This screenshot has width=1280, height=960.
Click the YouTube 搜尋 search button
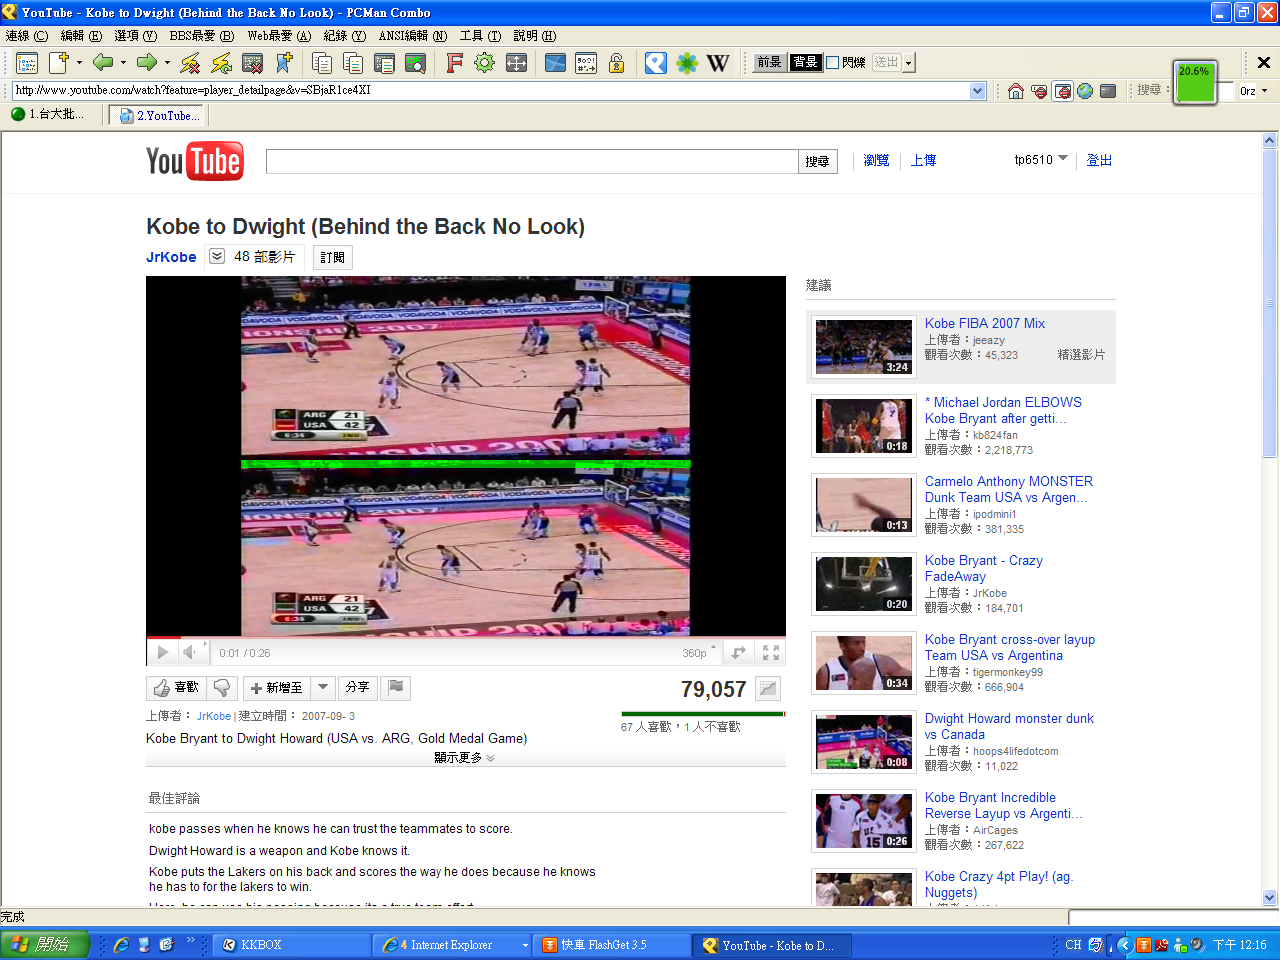tap(817, 162)
